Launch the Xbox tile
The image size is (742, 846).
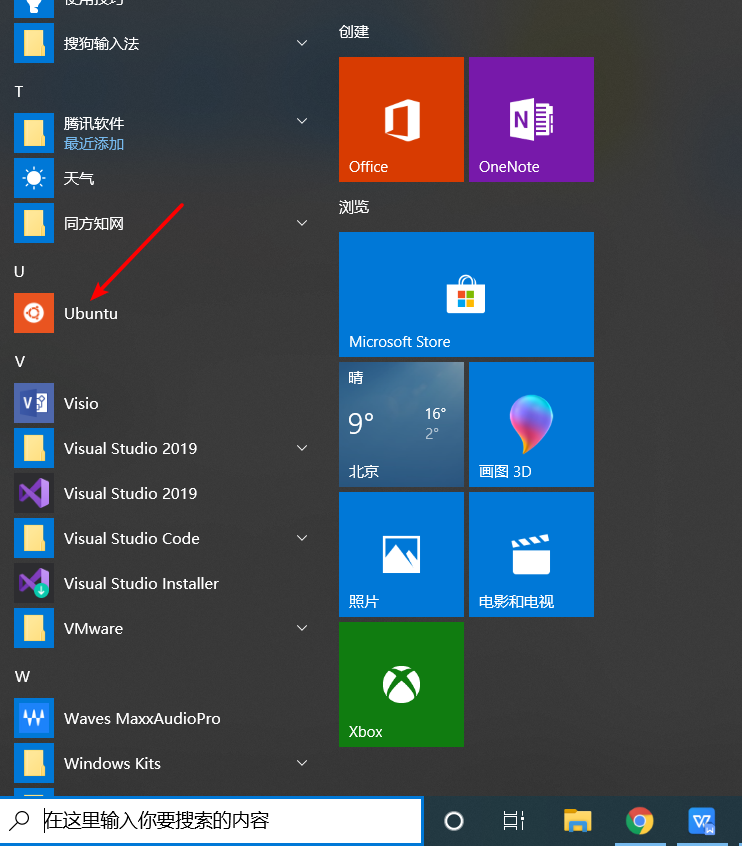(x=401, y=684)
